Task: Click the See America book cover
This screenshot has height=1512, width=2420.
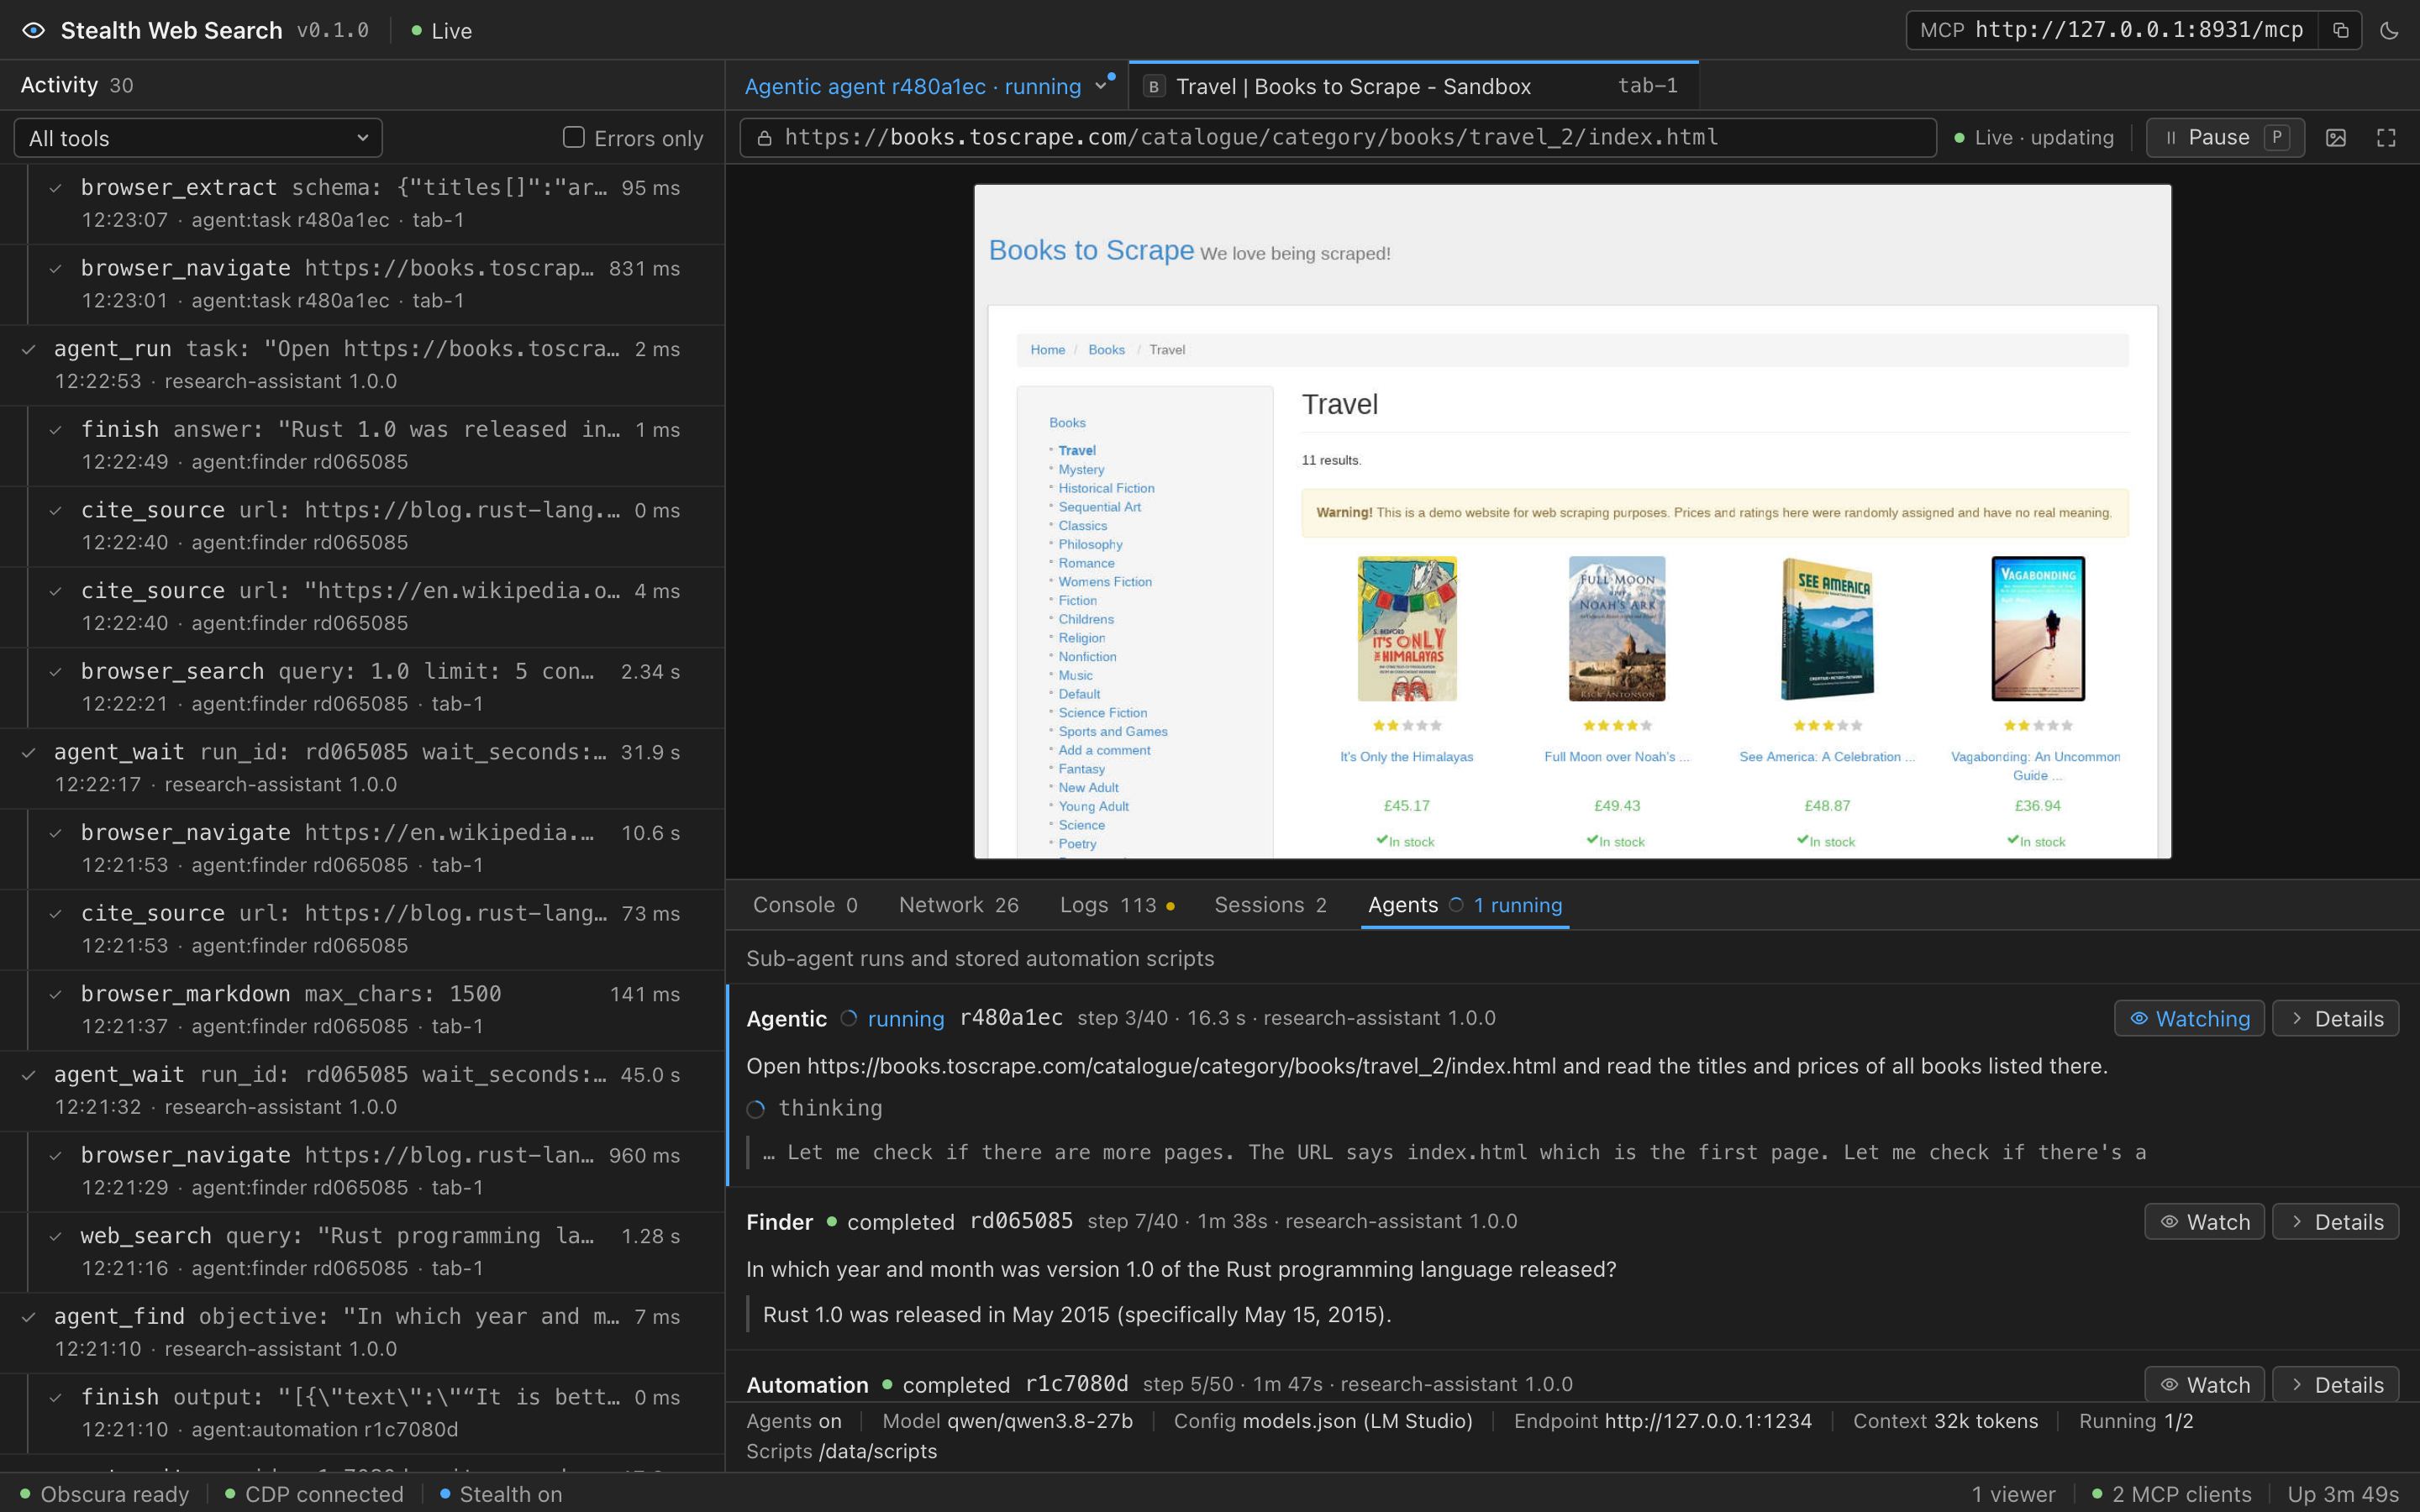Action: [1827, 628]
